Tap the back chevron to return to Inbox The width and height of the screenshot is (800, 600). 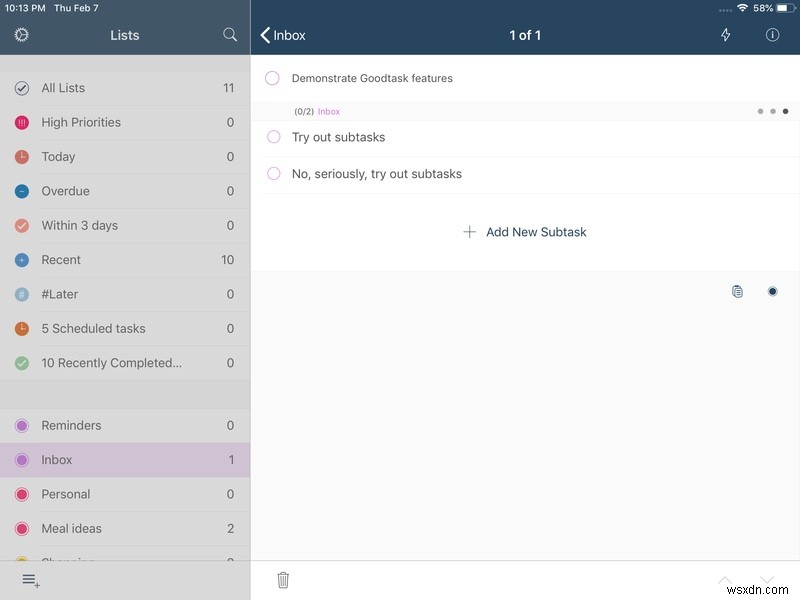tap(264, 34)
